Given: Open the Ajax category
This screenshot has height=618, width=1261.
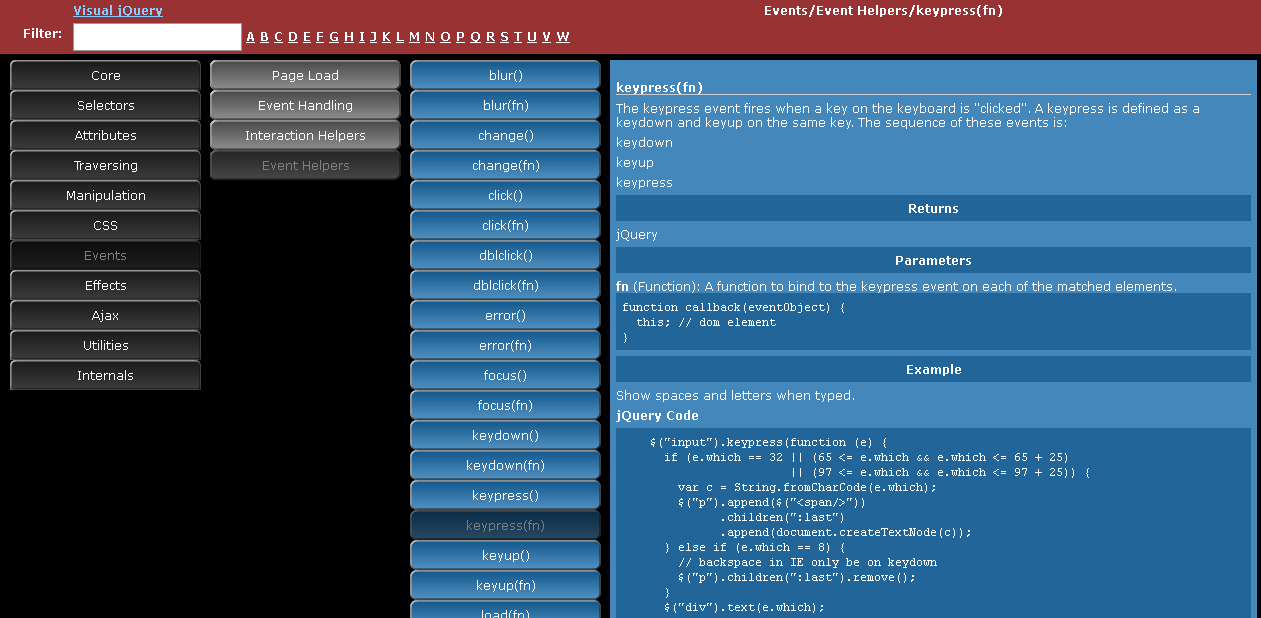Looking at the screenshot, I should [x=104, y=315].
